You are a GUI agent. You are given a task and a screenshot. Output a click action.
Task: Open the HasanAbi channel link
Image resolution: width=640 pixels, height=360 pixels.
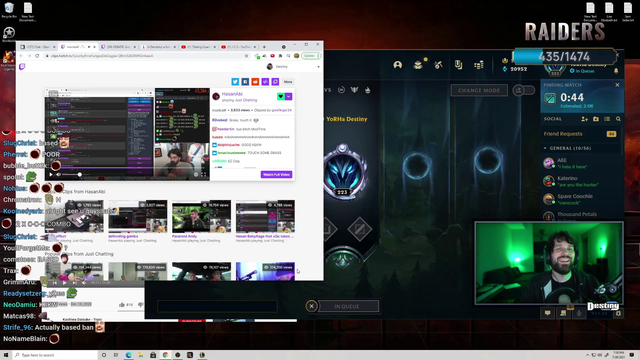(x=232, y=94)
